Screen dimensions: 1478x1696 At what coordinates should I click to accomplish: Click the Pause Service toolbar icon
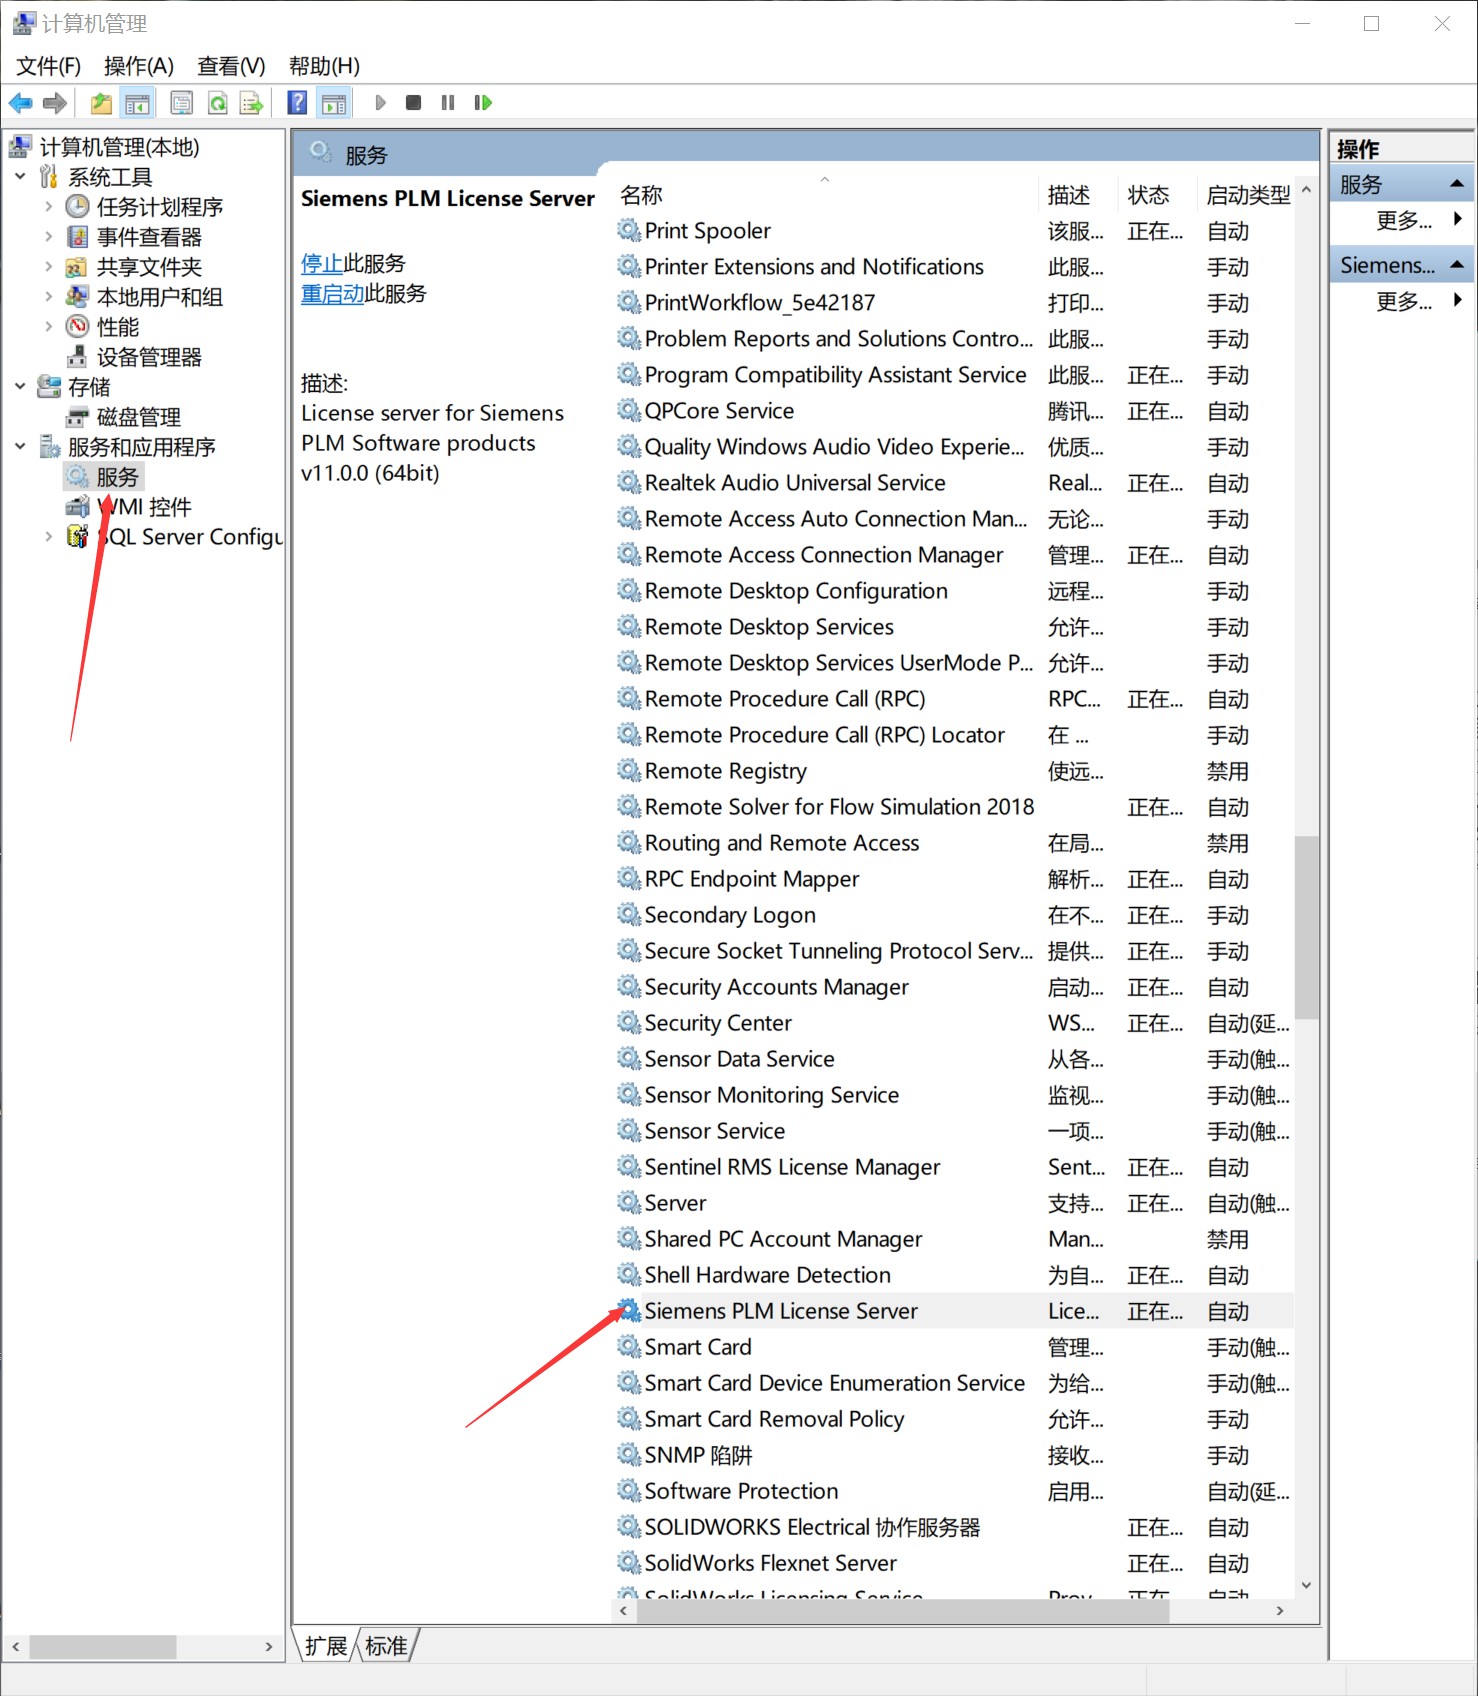tap(448, 103)
